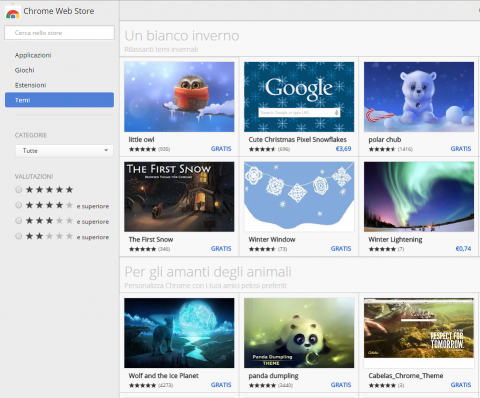
Task: Click the star rating under panda dumpling
Action: [262, 385]
